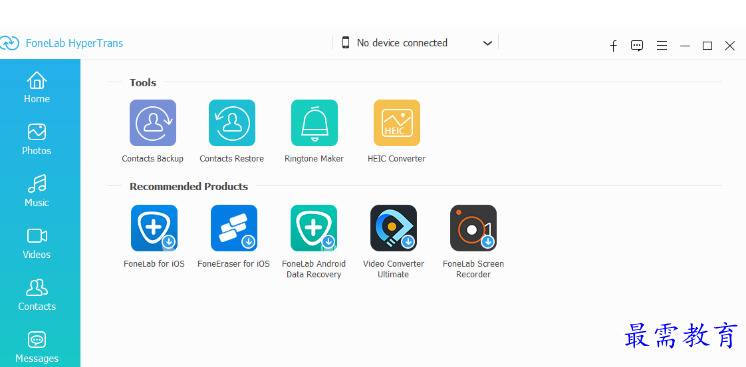Open the hamburger menu icon
Image resolution: width=746 pixels, height=367 pixels.
662,46
